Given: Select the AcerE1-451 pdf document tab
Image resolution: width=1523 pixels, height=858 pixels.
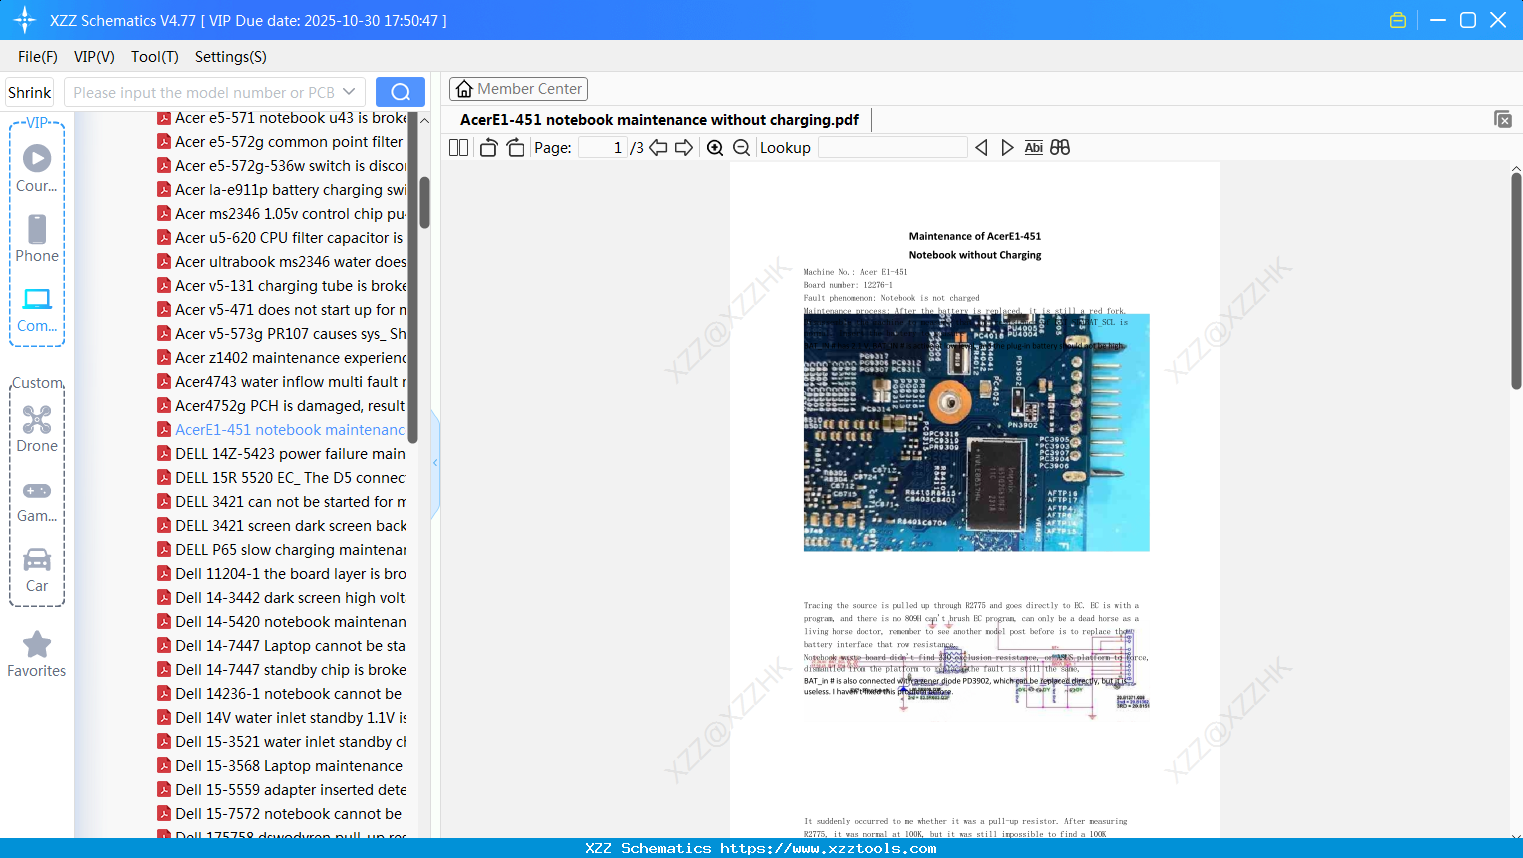Looking at the screenshot, I should (x=659, y=120).
